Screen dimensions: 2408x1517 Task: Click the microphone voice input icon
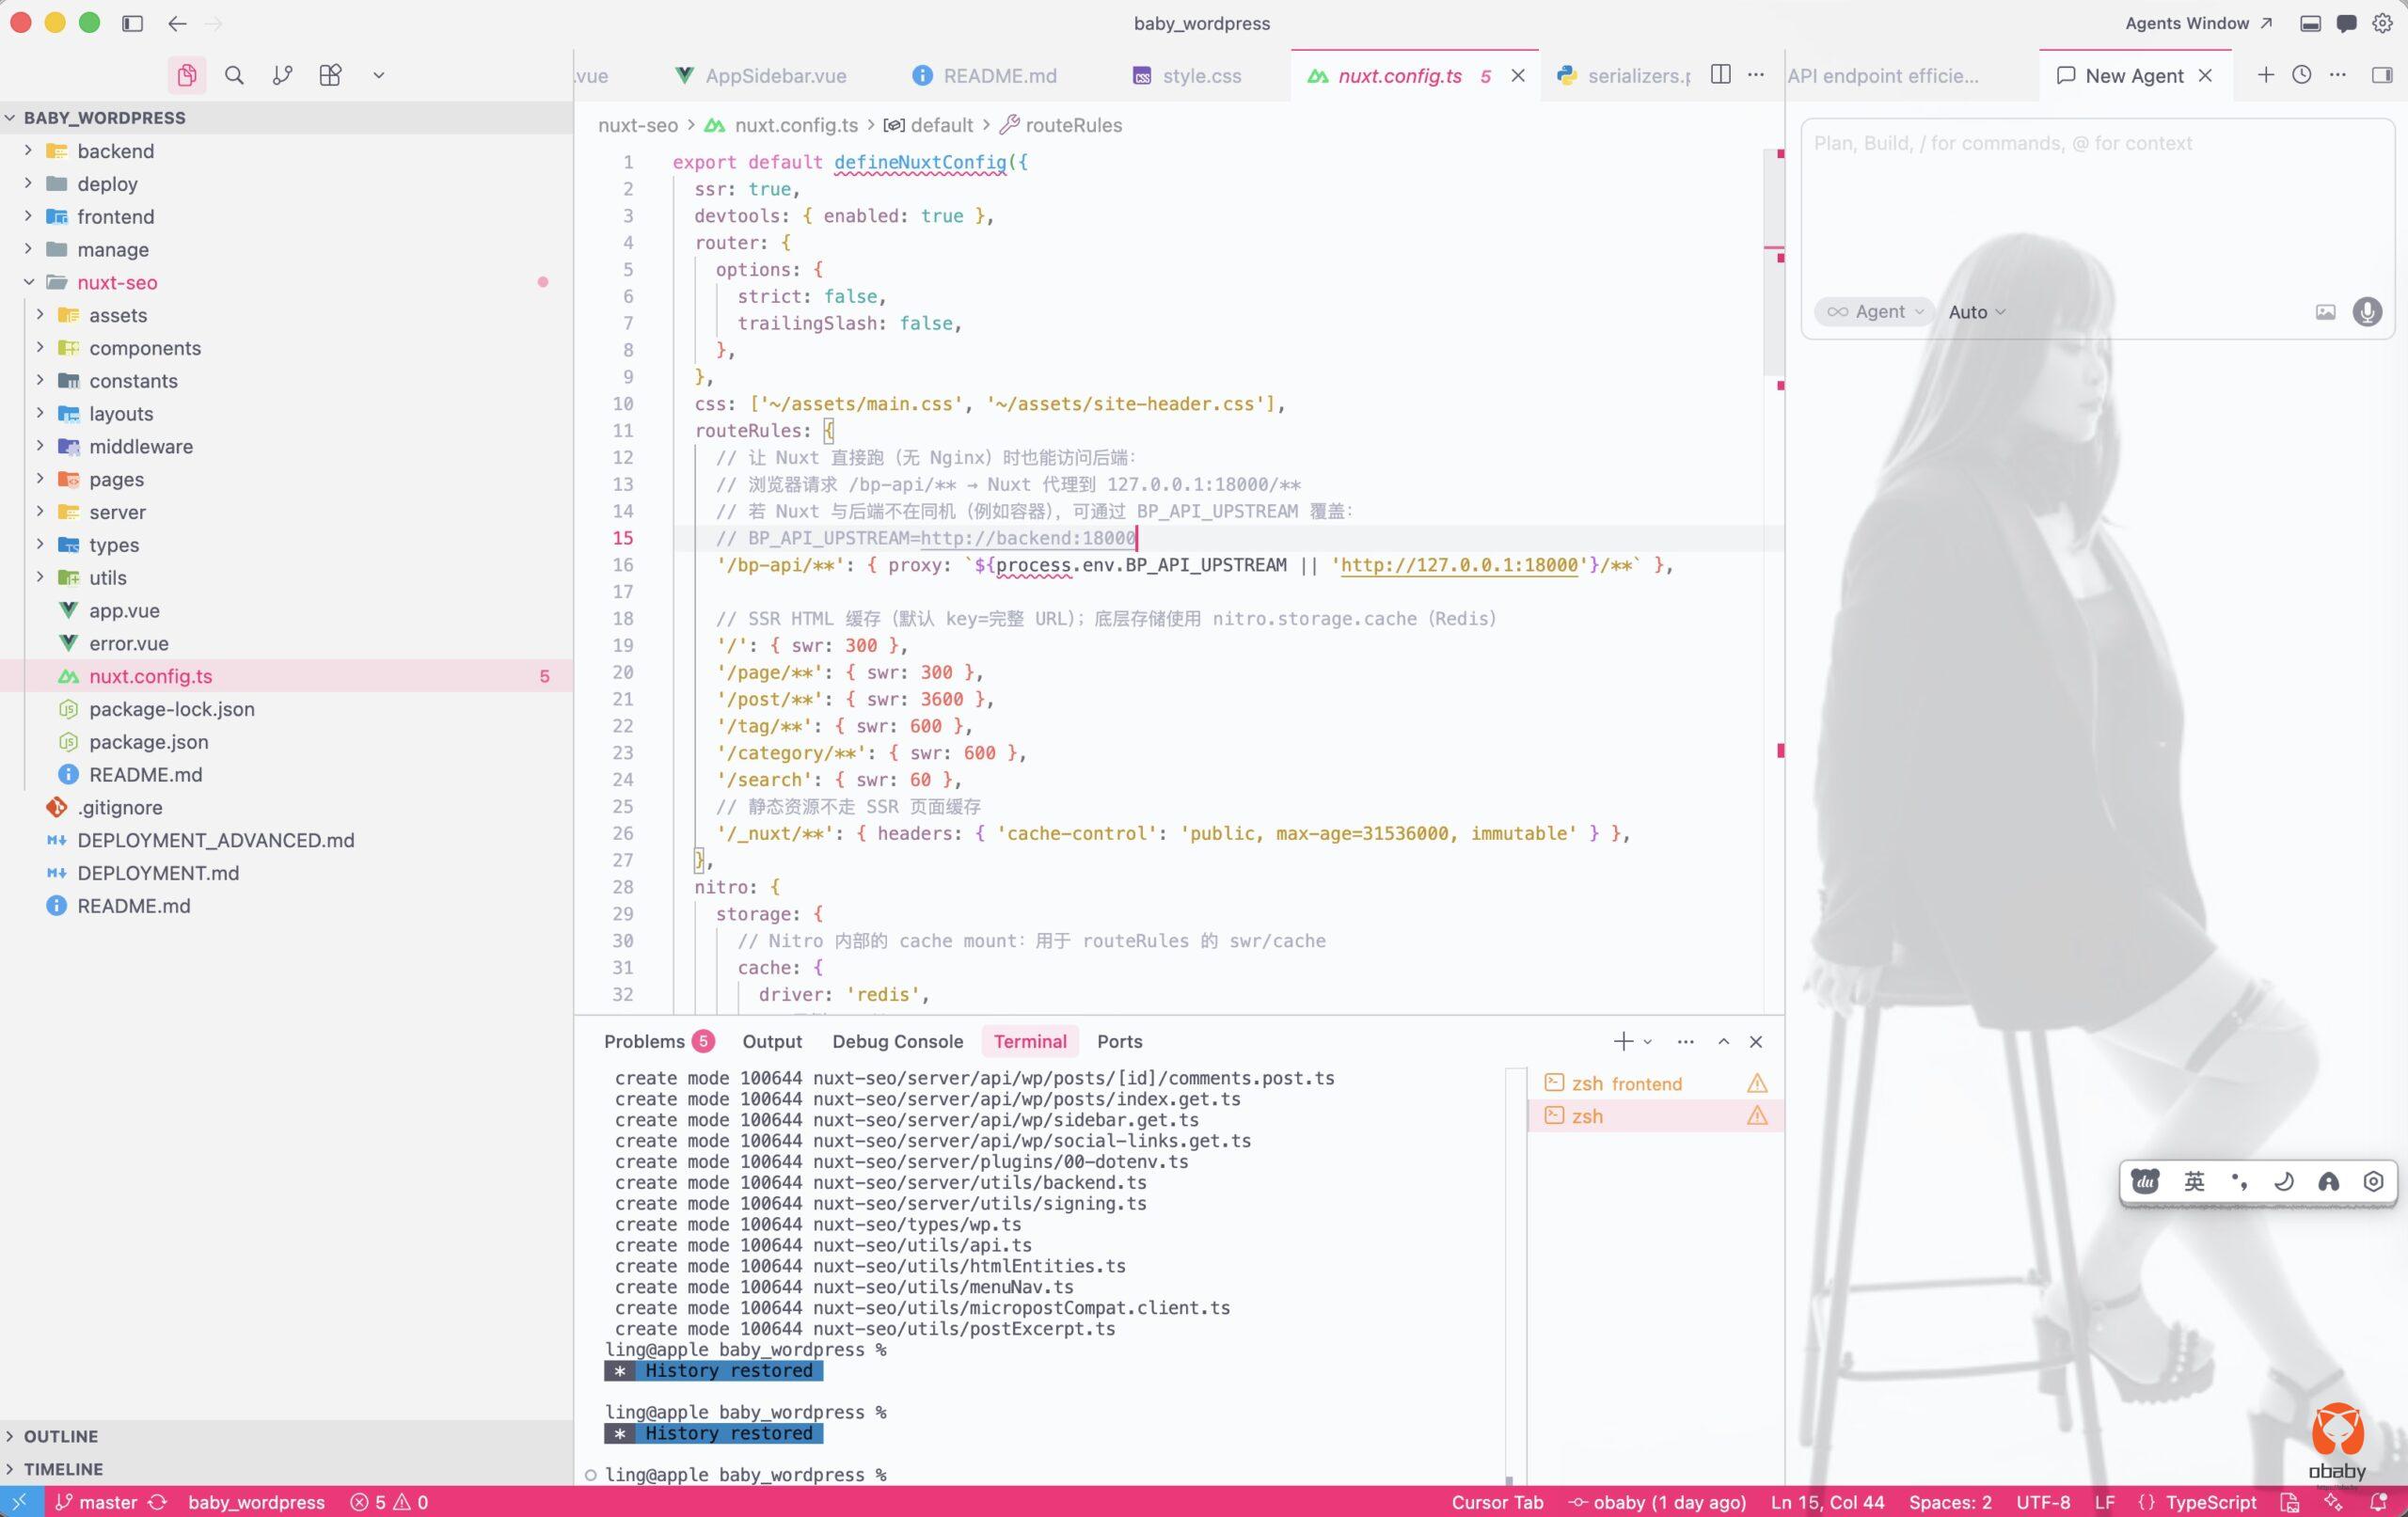pyautogui.click(x=2366, y=312)
